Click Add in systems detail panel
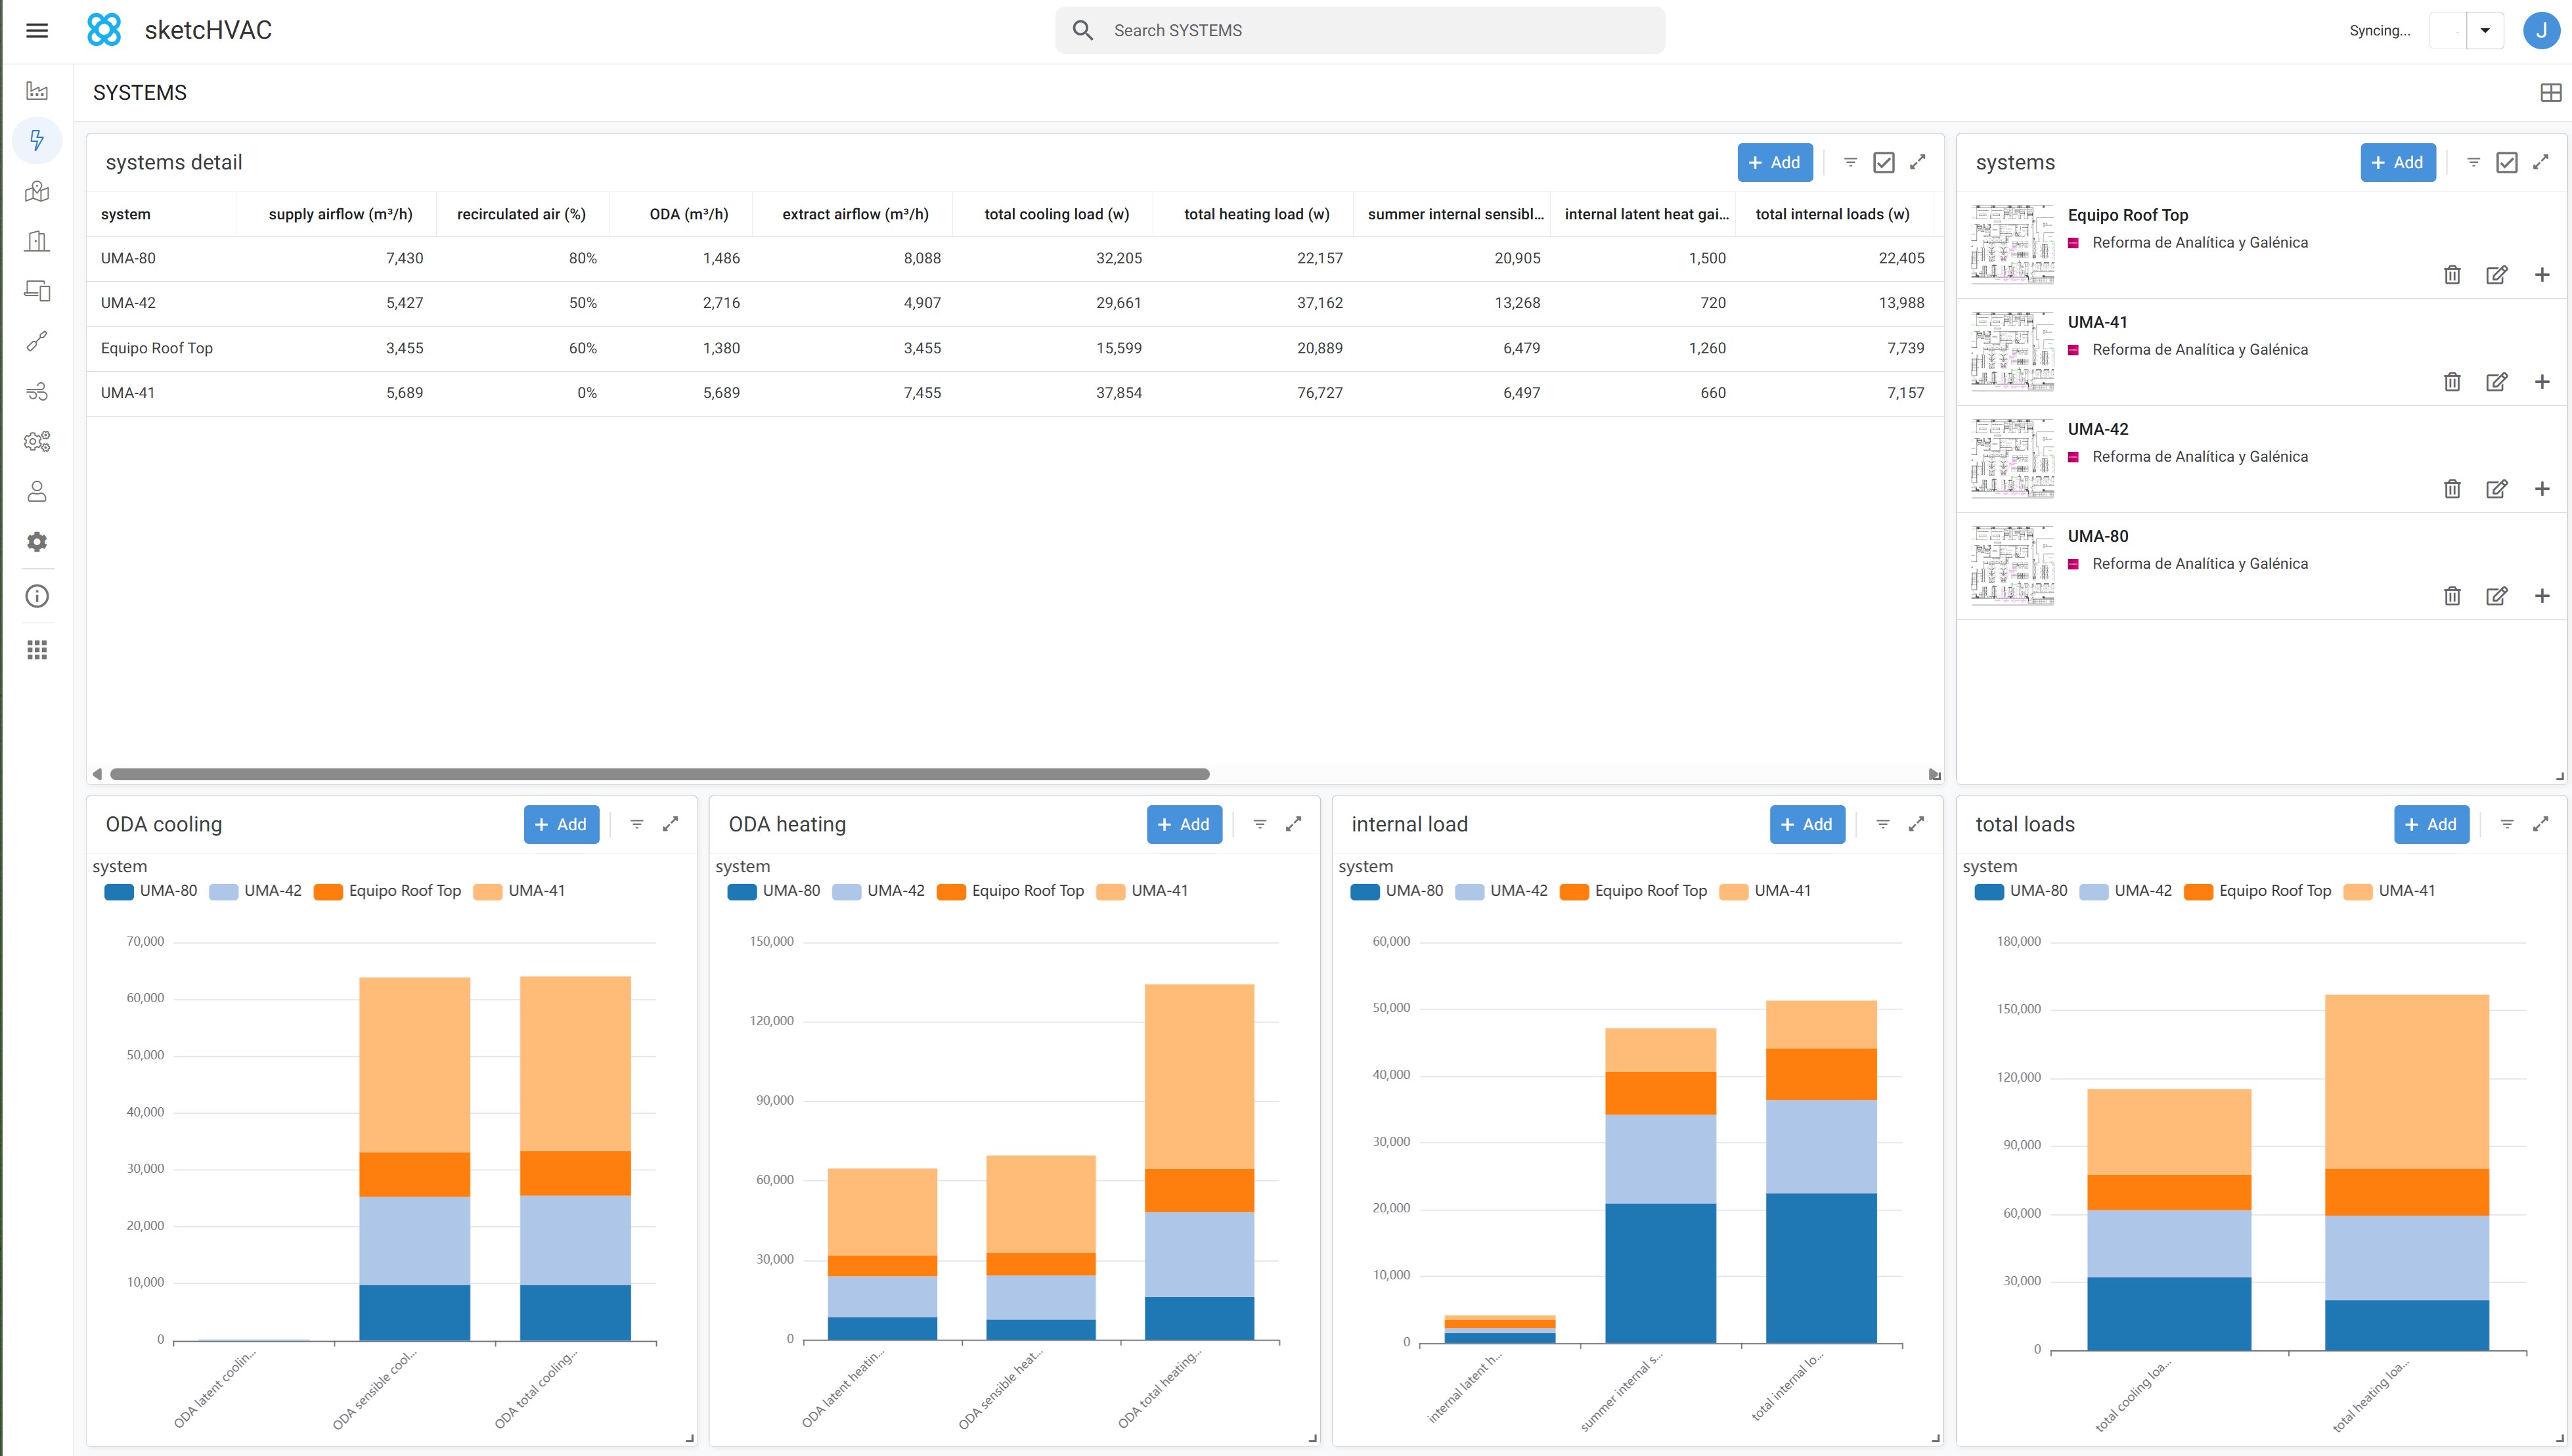2572x1456 pixels. pyautogui.click(x=1775, y=162)
